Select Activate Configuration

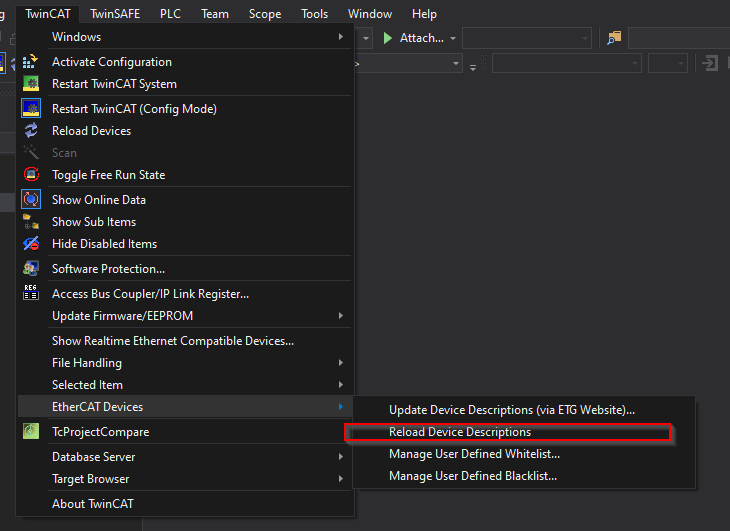(x=185, y=62)
